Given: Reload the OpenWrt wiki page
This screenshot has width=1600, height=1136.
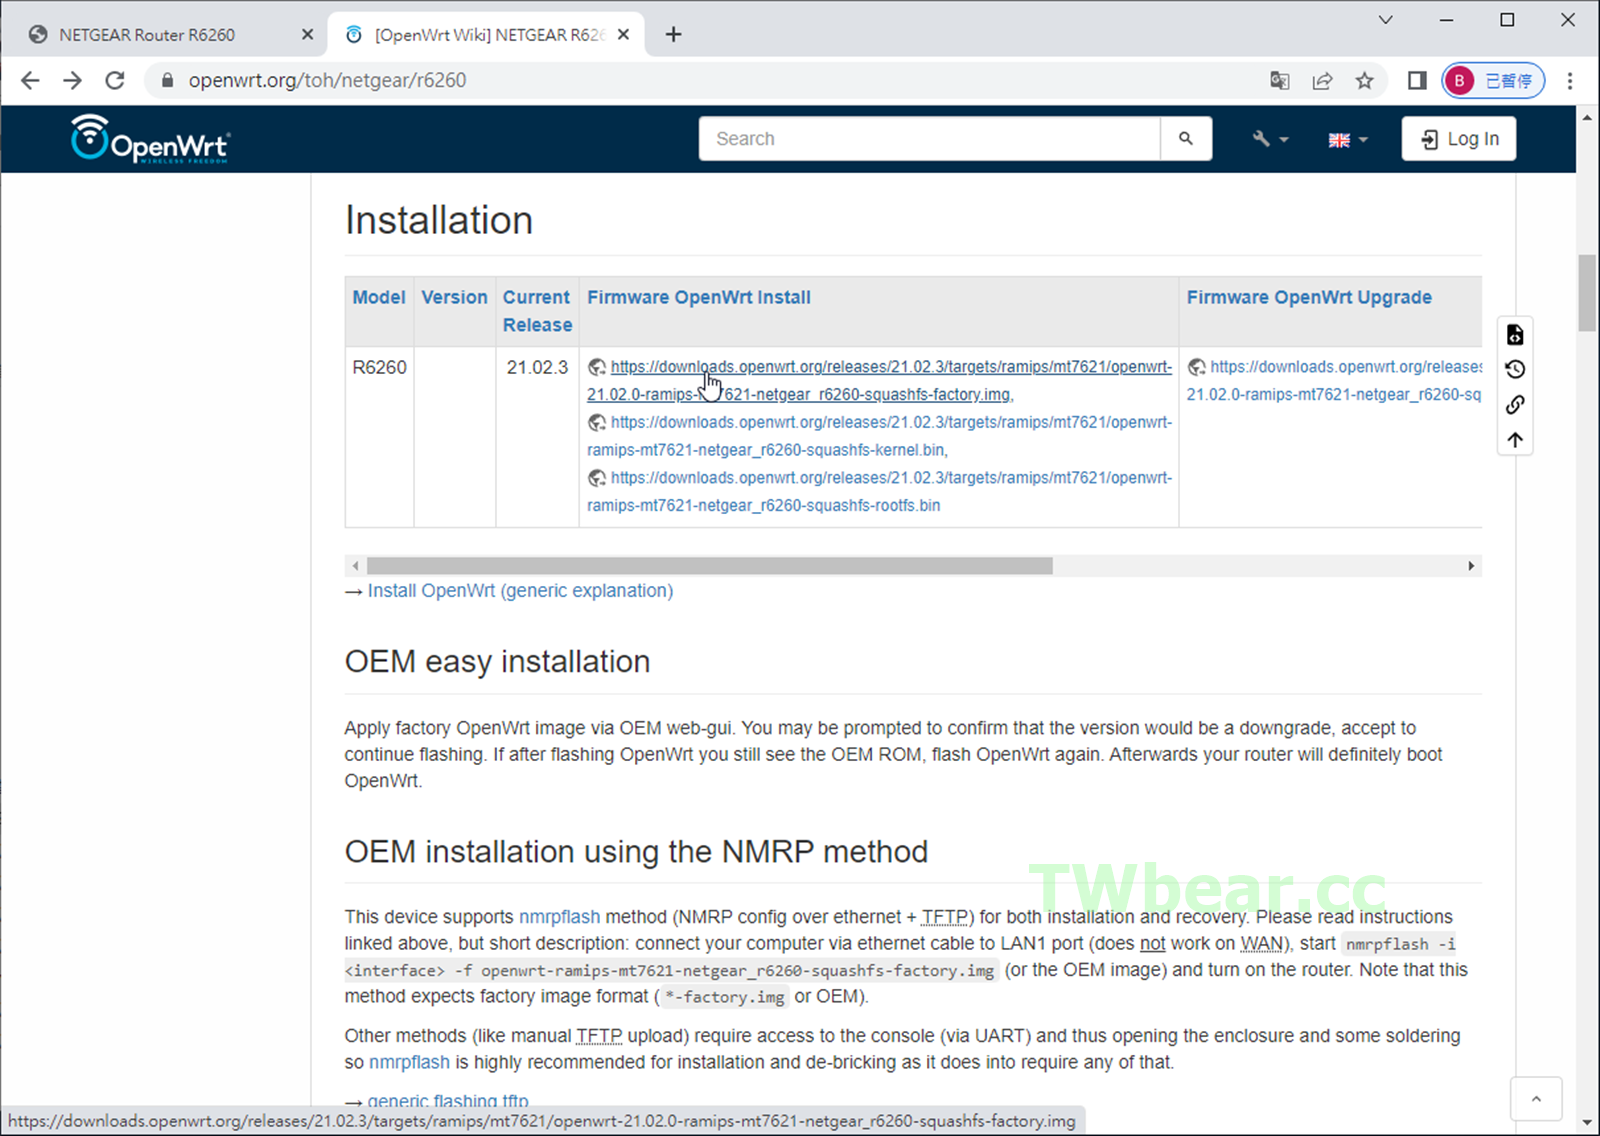Looking at the screenshot, I should coord(115,81).
